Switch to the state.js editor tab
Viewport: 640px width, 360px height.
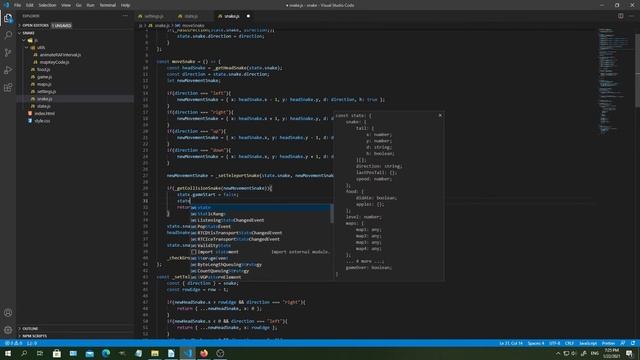[191, 16]
